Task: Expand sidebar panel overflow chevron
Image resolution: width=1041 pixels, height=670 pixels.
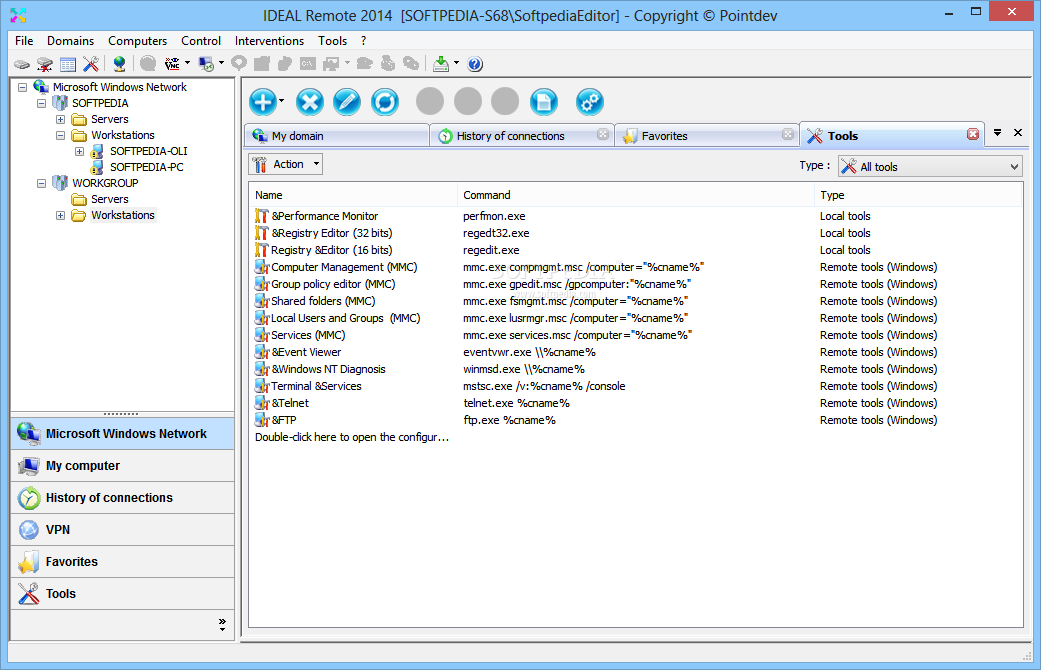Action: 222,625
